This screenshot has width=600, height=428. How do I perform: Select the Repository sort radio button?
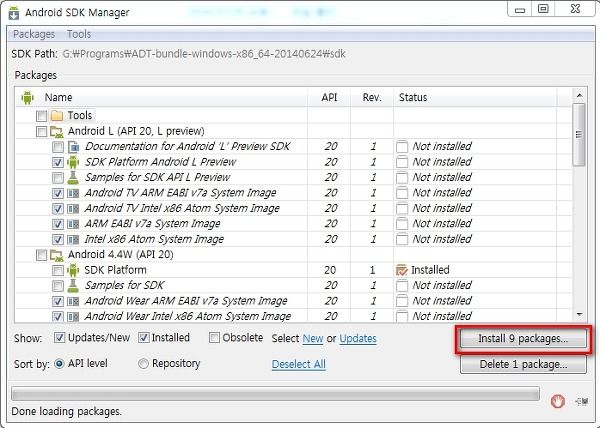coord(143,363)
